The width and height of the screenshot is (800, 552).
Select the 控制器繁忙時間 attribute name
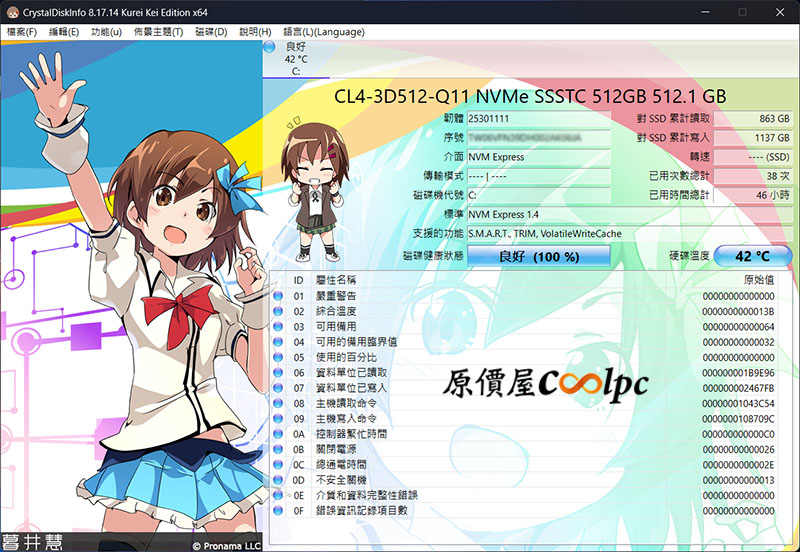[x=351, y=434]
